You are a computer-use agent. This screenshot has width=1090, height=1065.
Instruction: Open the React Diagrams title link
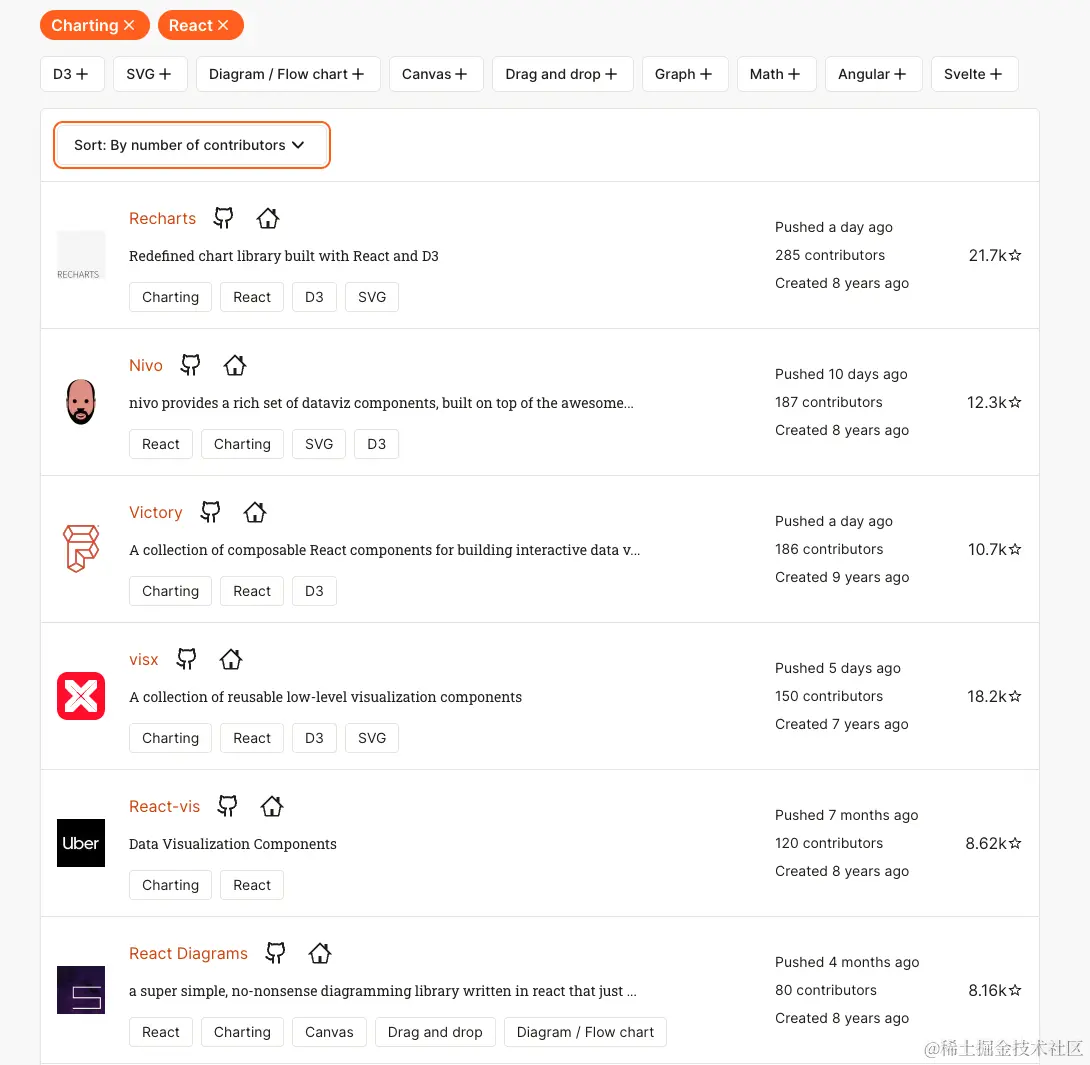click(188, 953)
